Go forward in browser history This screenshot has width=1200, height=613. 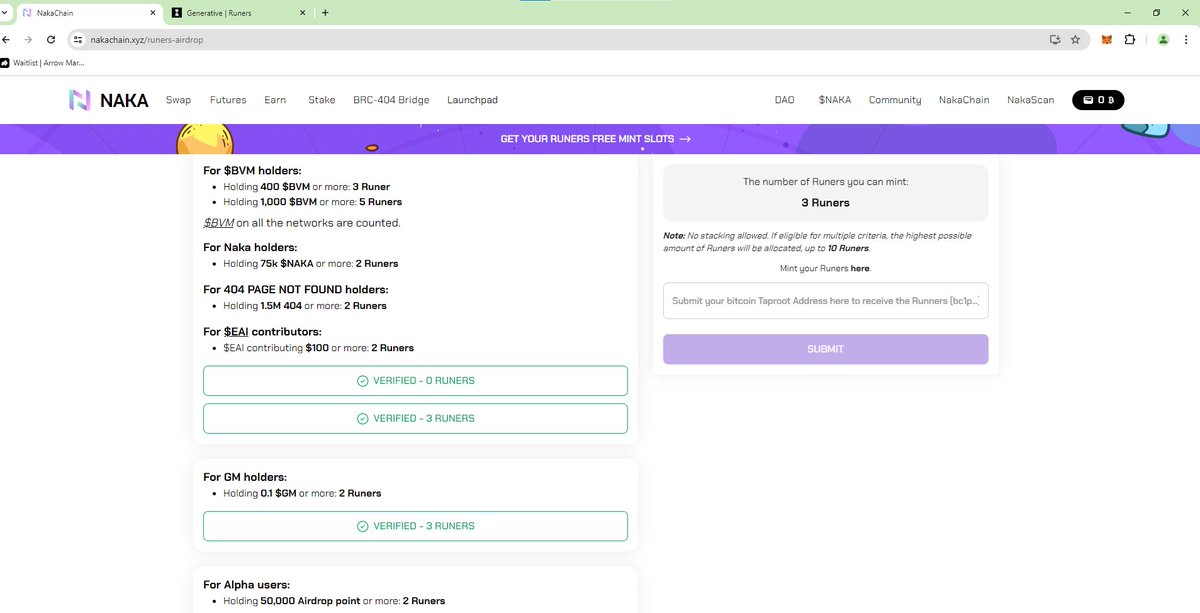coord(28,39)
